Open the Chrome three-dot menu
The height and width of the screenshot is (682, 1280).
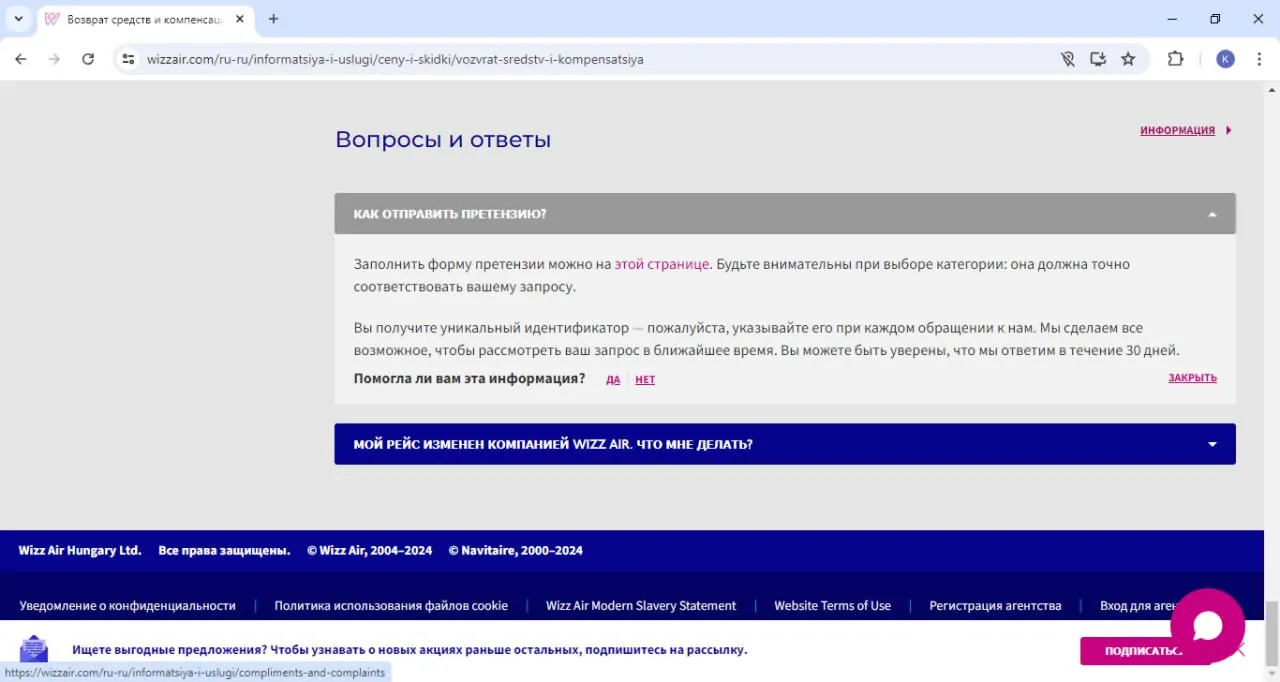pyautogui.click(x=1258, y=59)
